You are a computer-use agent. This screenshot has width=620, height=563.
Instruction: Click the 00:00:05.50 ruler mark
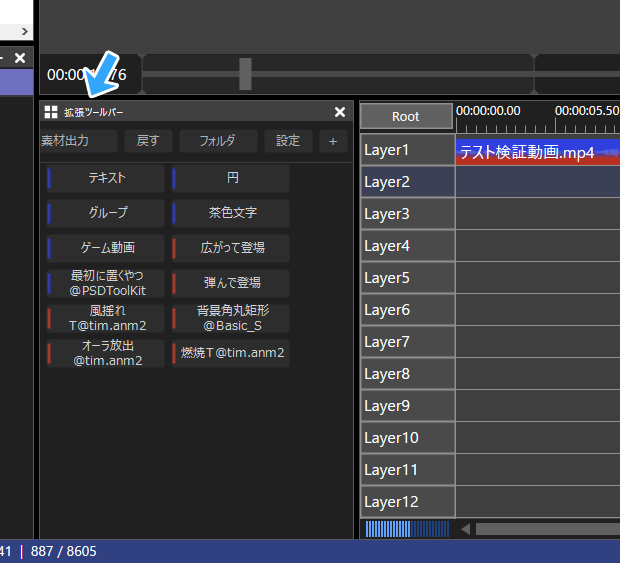[587, 111]
